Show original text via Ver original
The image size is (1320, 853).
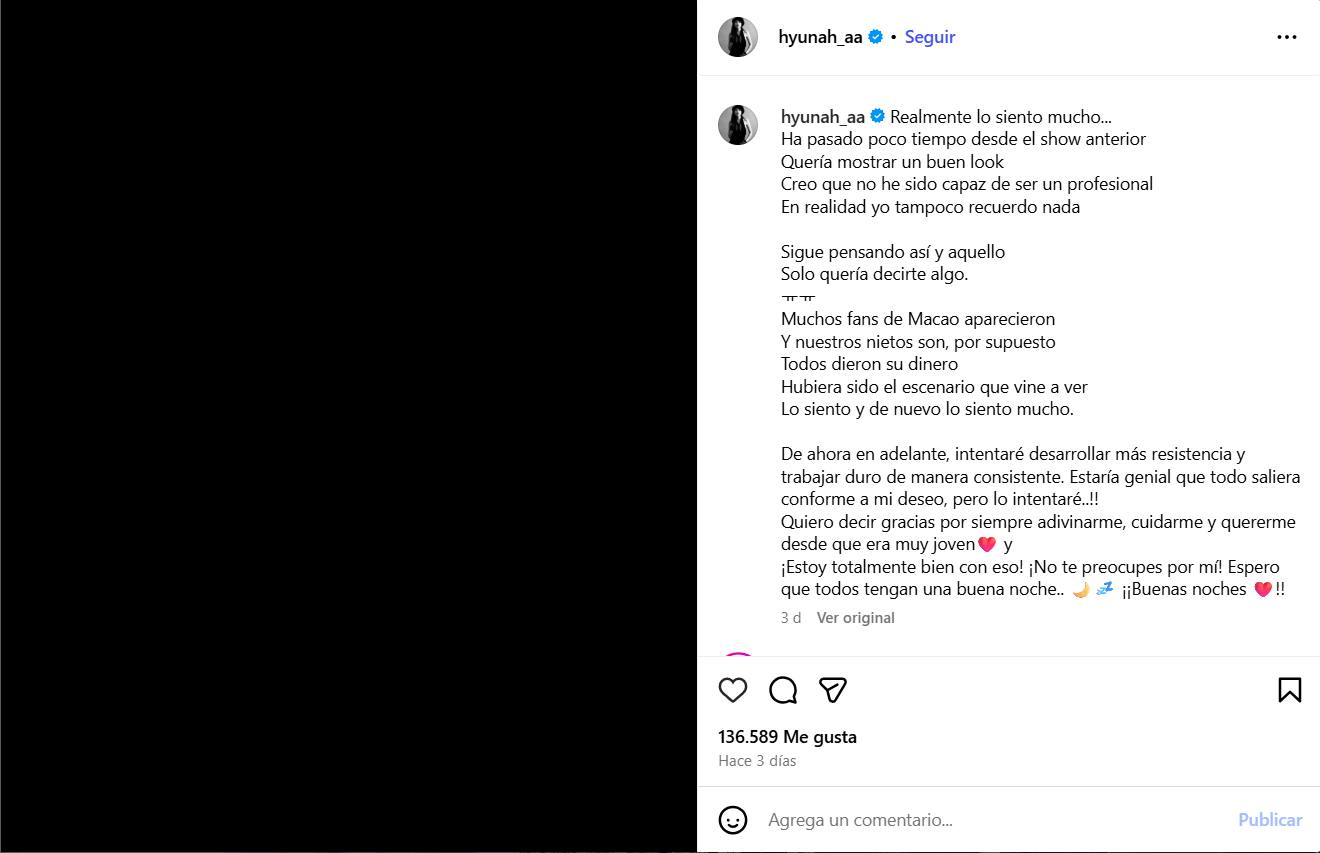click(x=855, y=618)
